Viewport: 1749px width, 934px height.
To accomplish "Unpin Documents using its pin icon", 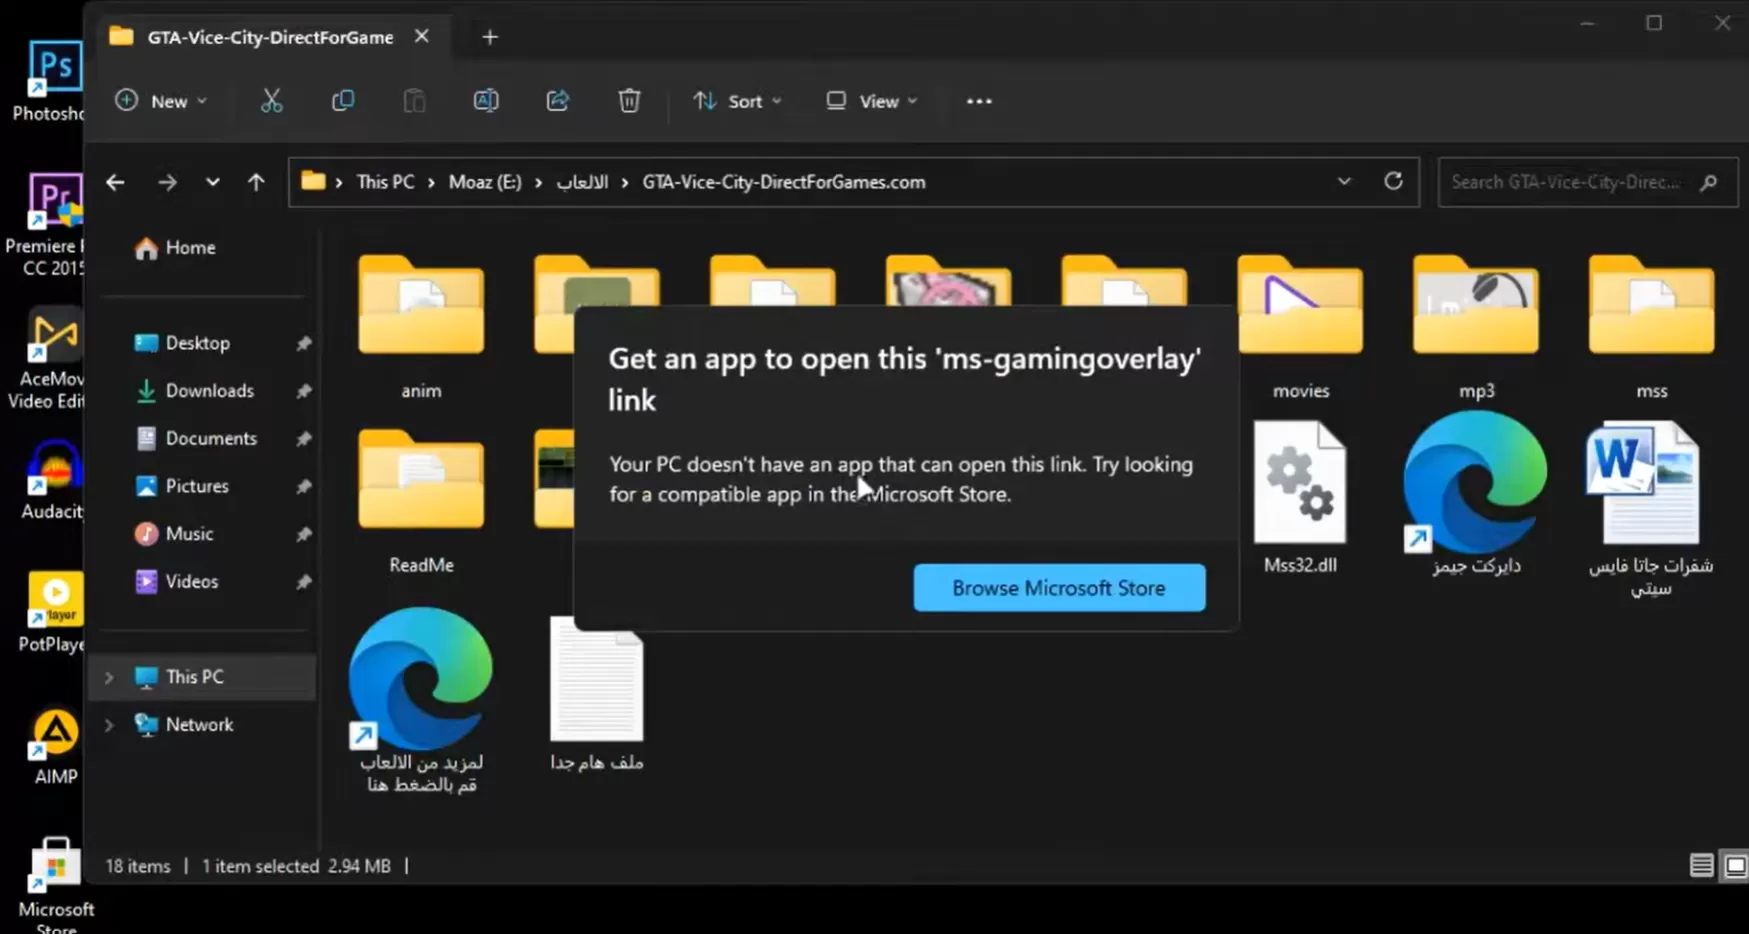I will (x=304, y=439).
